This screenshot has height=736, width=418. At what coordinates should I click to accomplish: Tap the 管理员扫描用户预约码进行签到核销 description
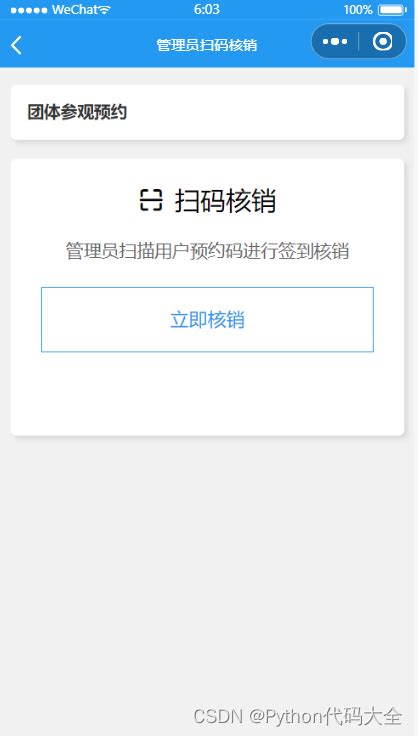[x=207, y=251]
